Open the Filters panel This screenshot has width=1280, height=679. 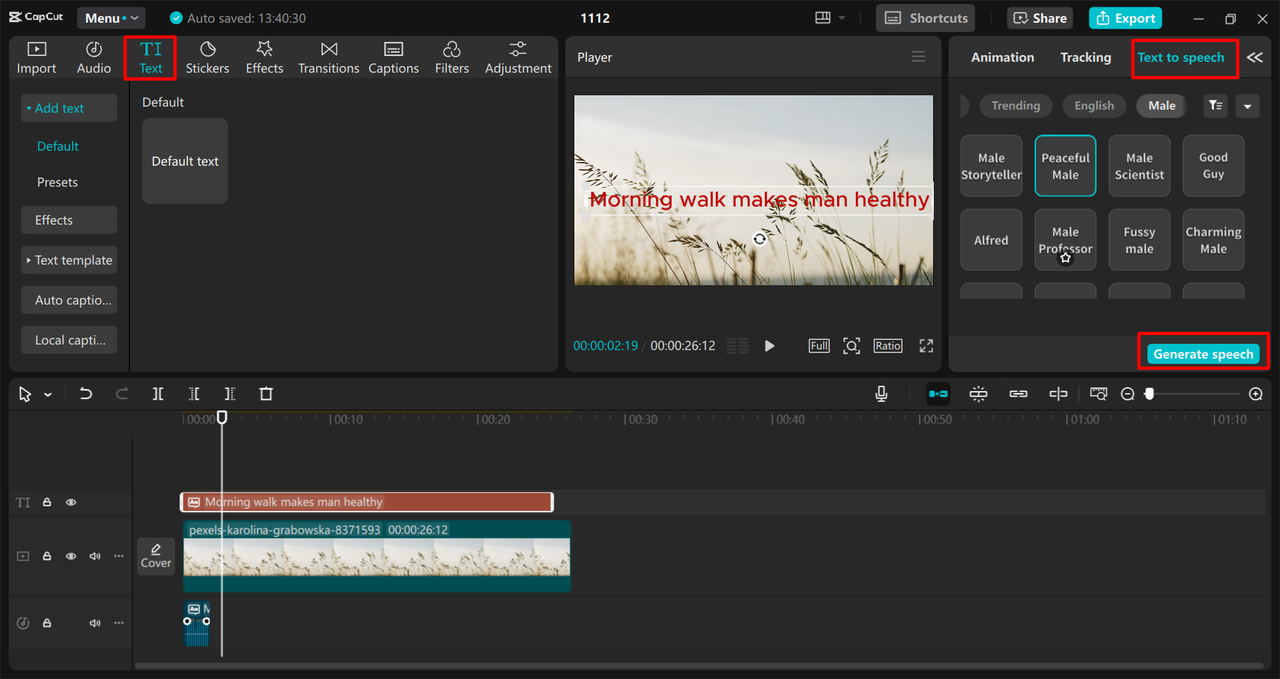[x=451, y=58]
